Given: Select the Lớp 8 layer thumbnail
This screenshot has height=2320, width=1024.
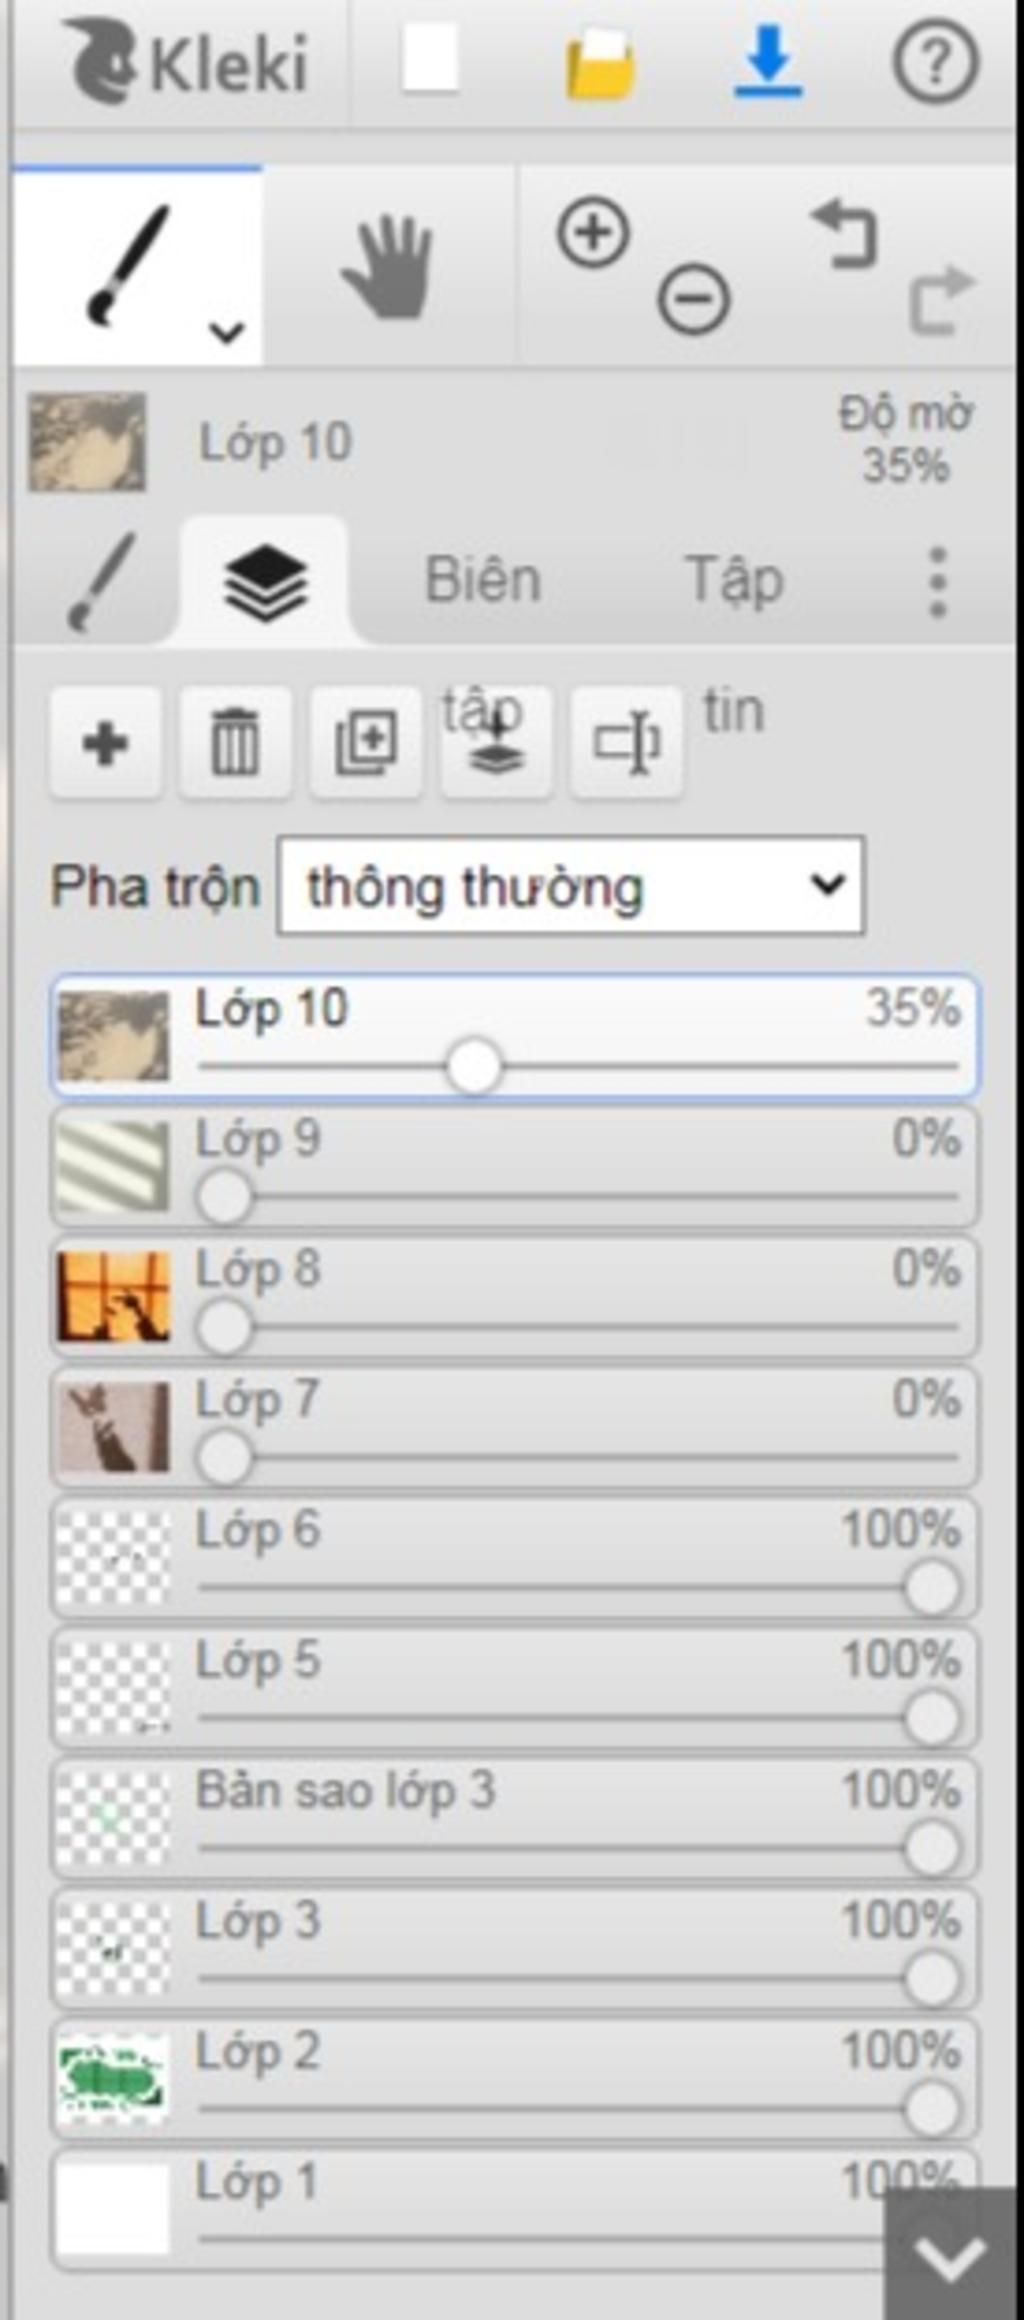Looking at the screenshot, I should pyautogui.click(x=113, y=1296).
